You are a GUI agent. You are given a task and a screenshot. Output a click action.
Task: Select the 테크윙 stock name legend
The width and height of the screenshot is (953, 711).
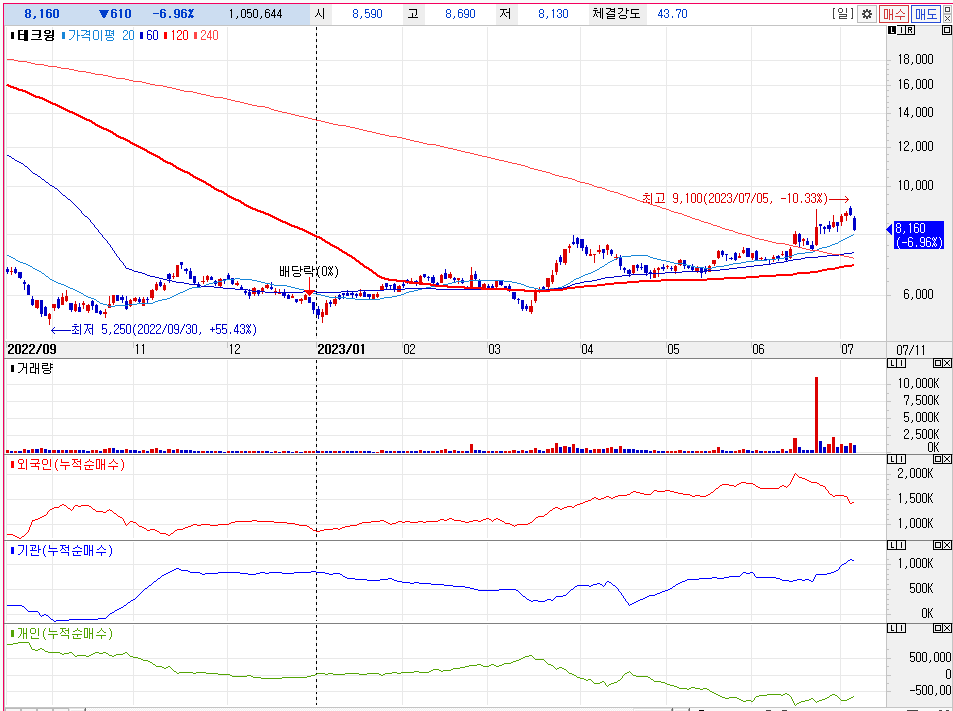pos(36,36)
